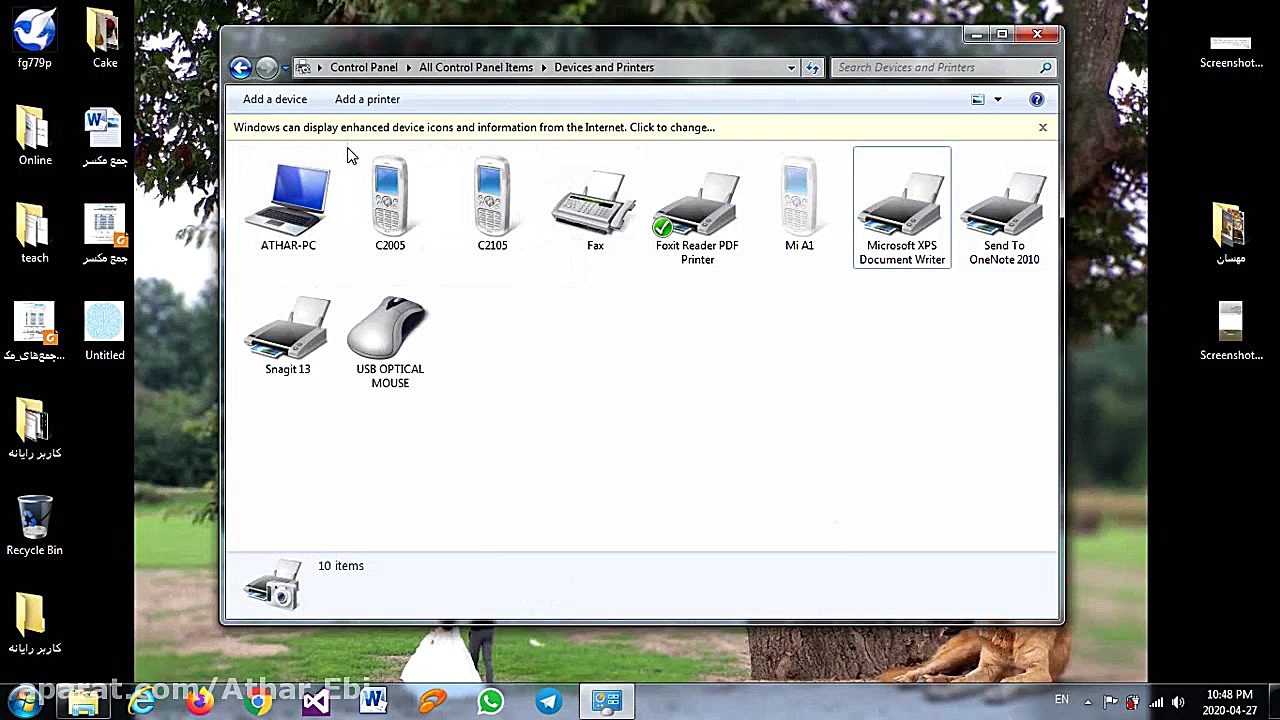The image size is (1280, 720).
Task: Change the view with the view icon
Action: coord(978,99)
